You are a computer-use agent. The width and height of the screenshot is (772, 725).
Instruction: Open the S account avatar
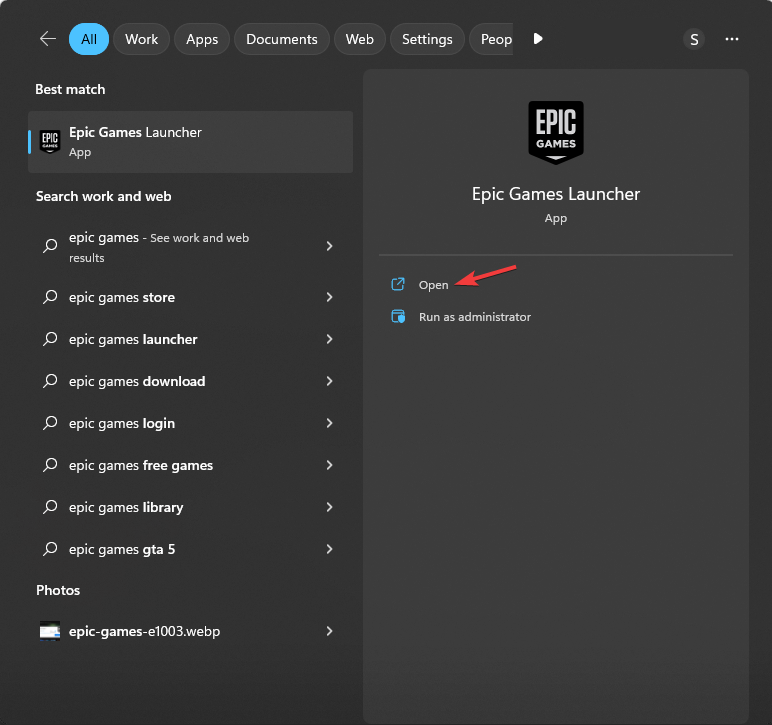(x=694, y=39)
